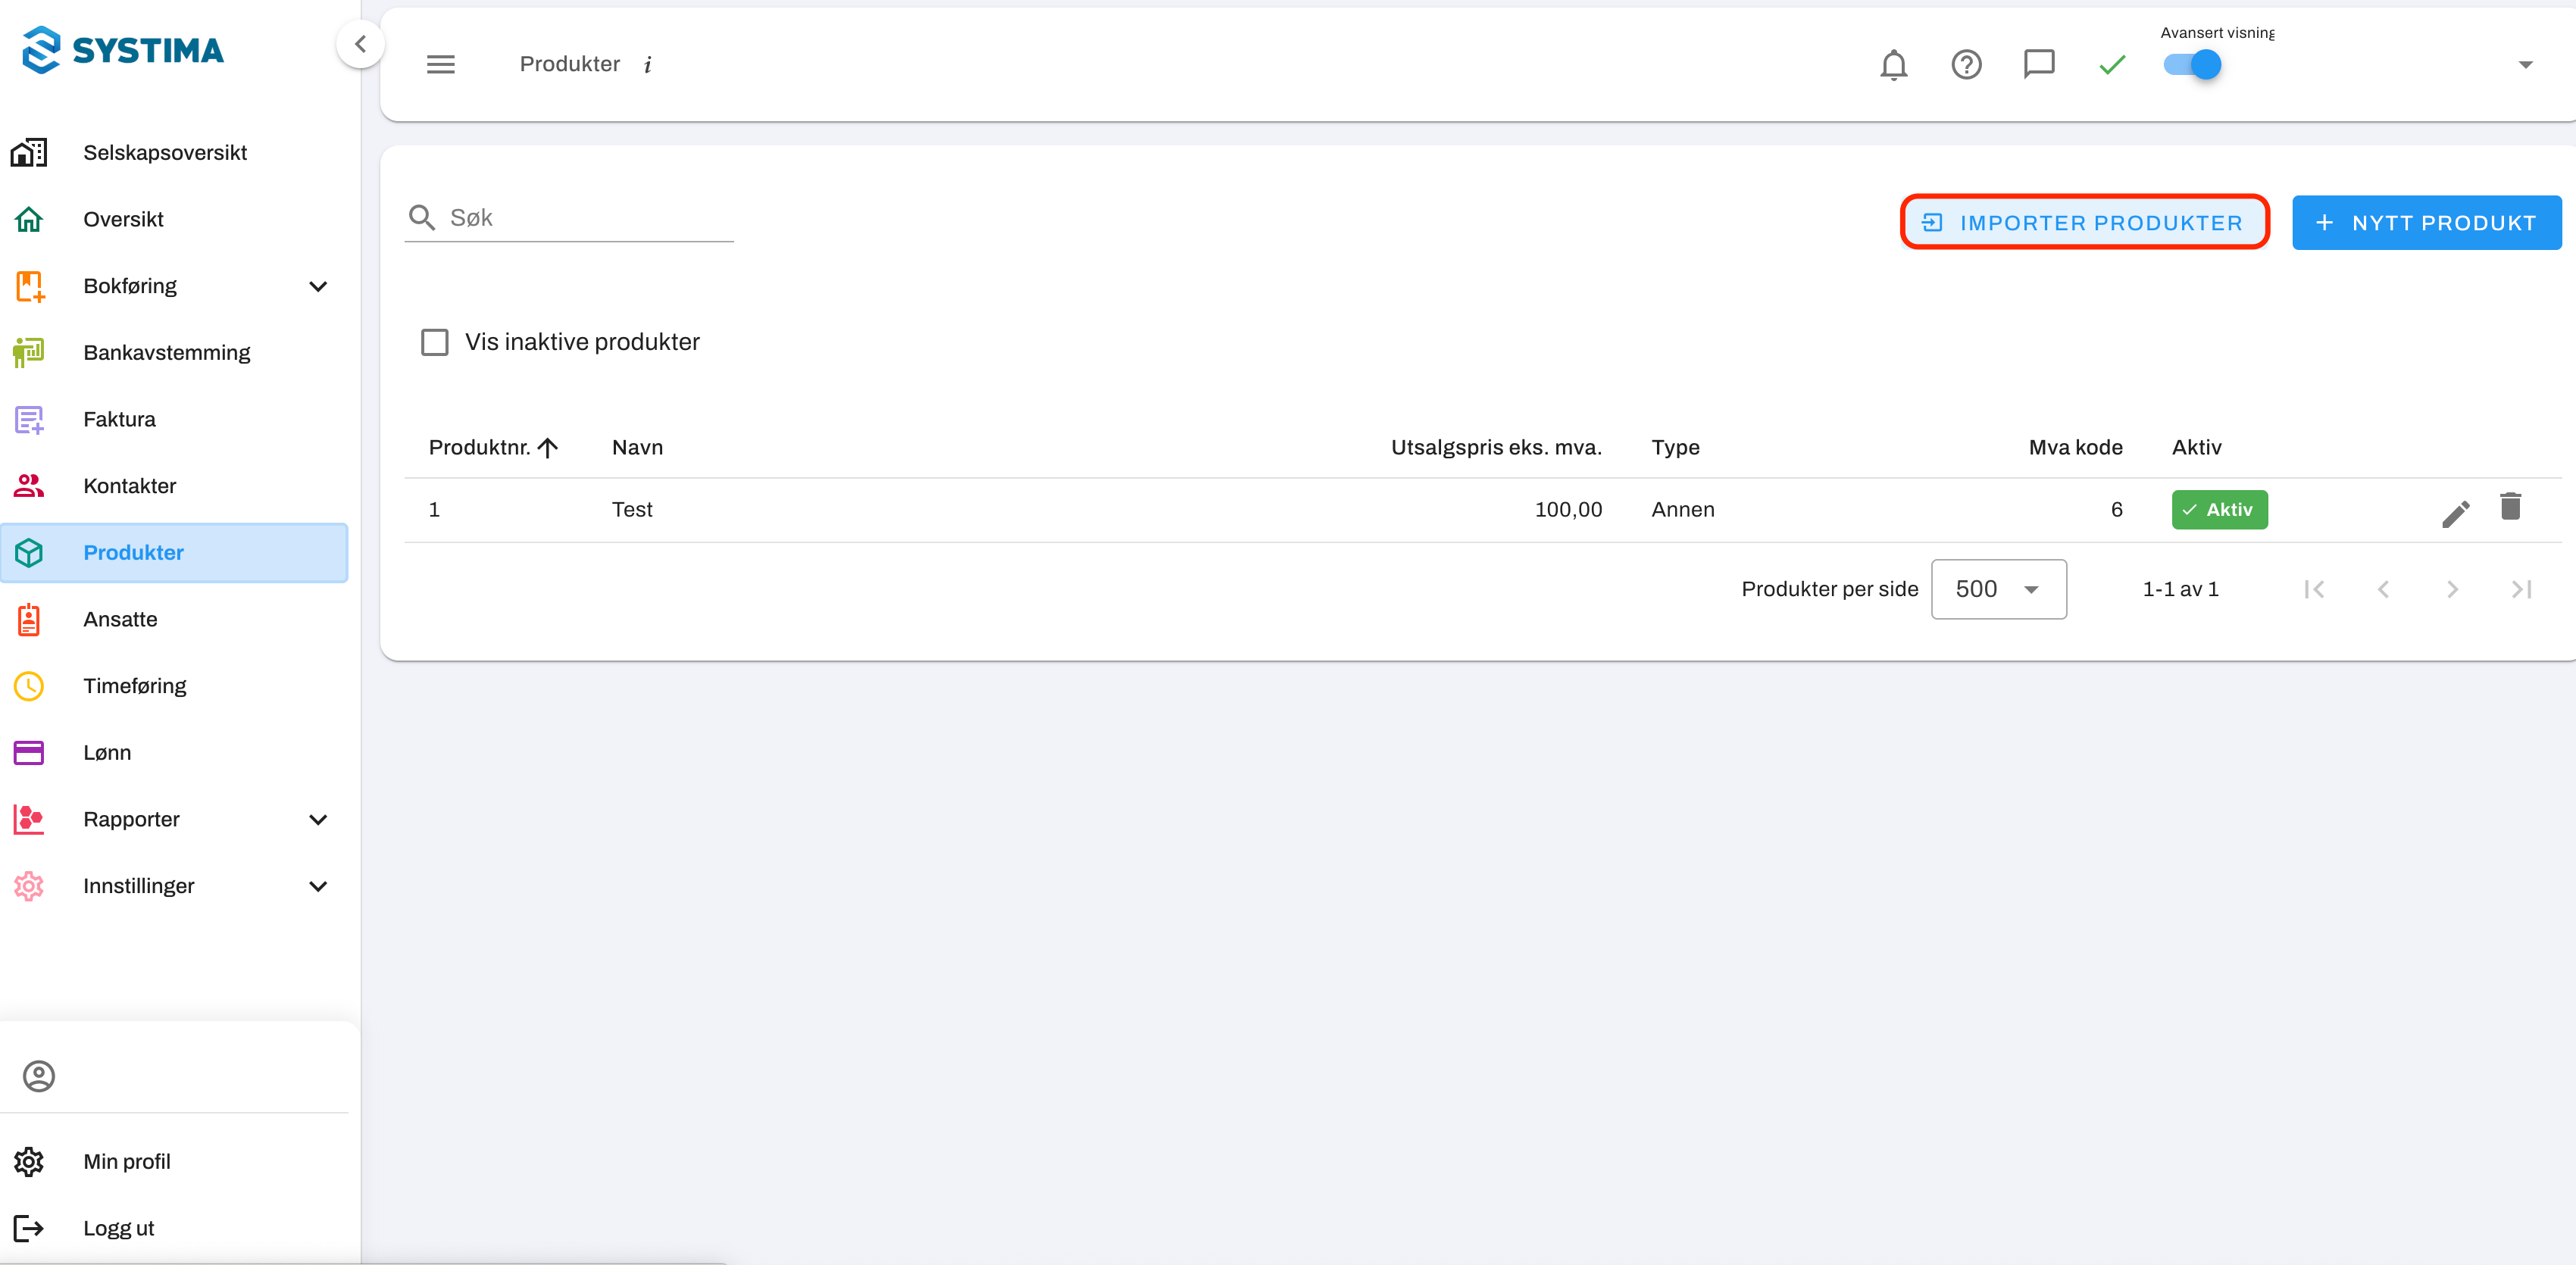Expand the Bokføring menu section
The image size is (2576, 1265).
(x=318, y=287)
